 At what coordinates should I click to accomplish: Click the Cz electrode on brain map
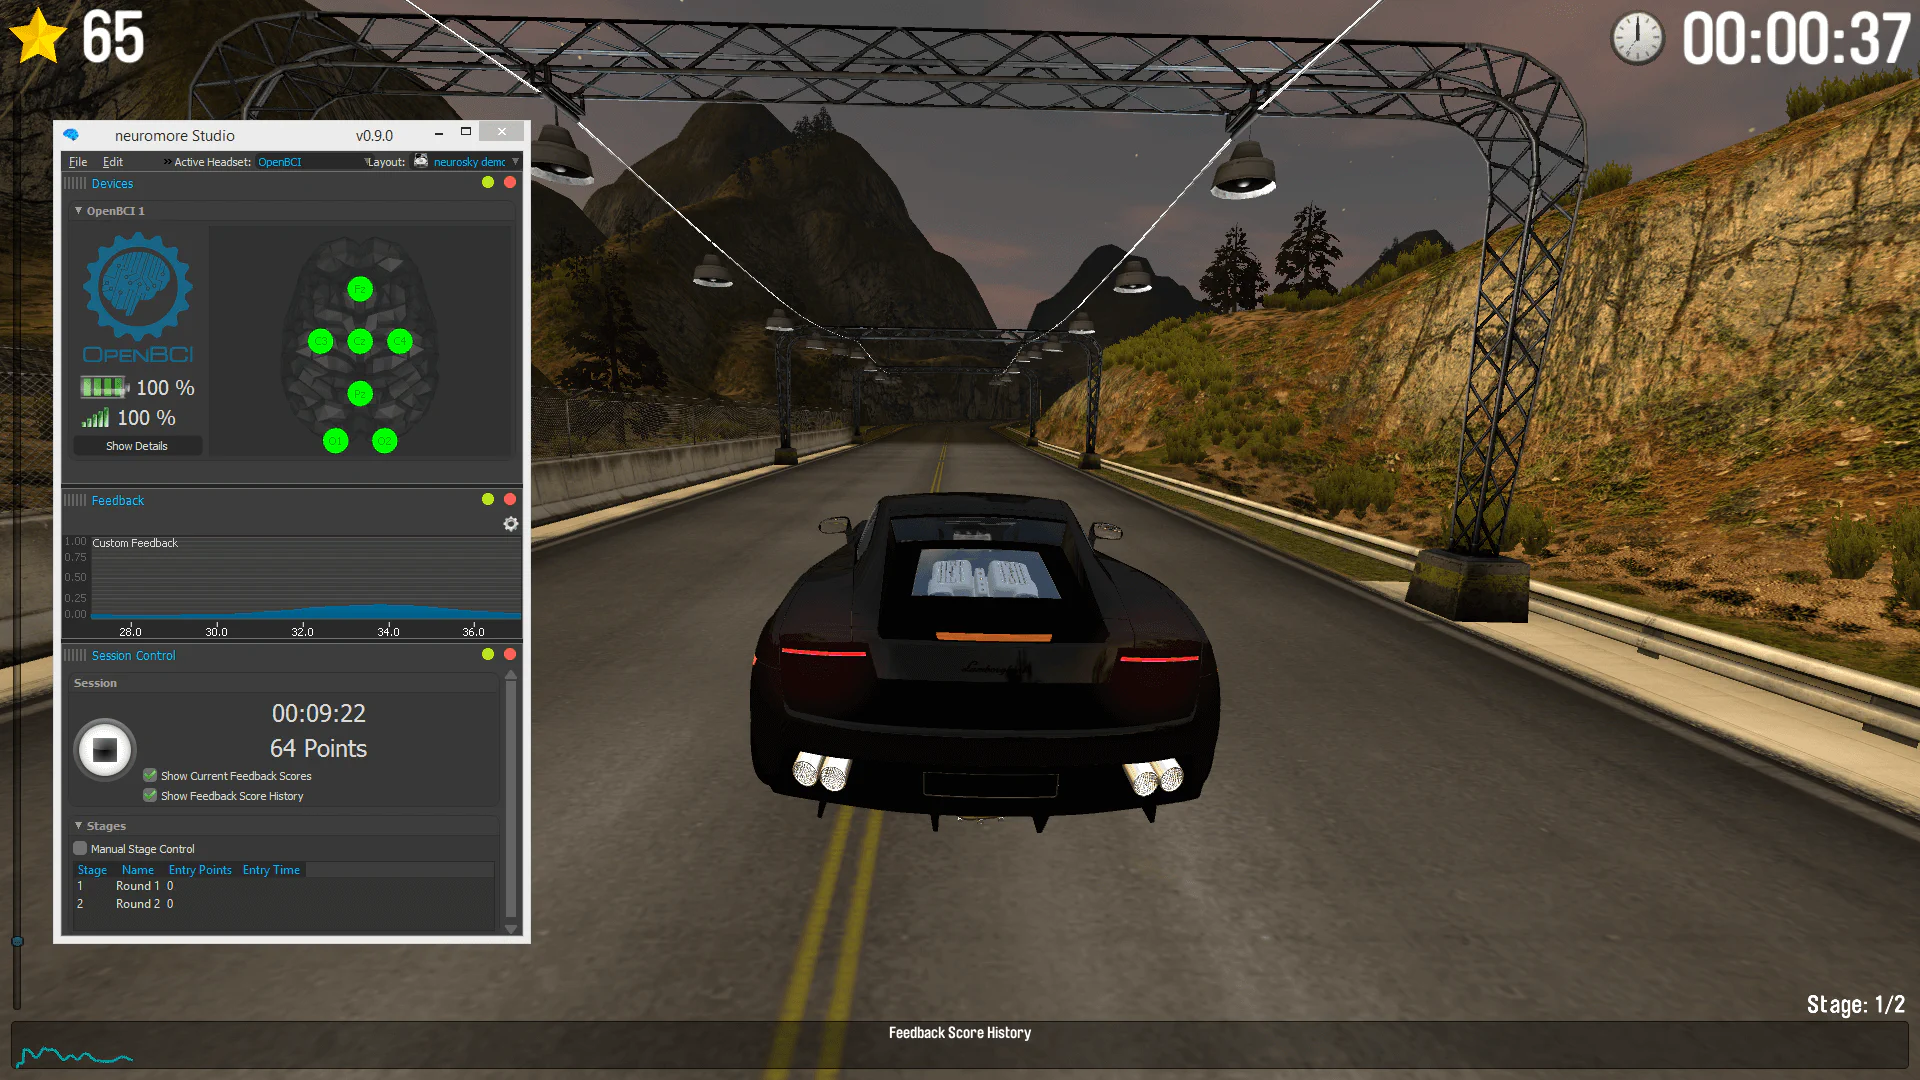[x=360, y=342]
